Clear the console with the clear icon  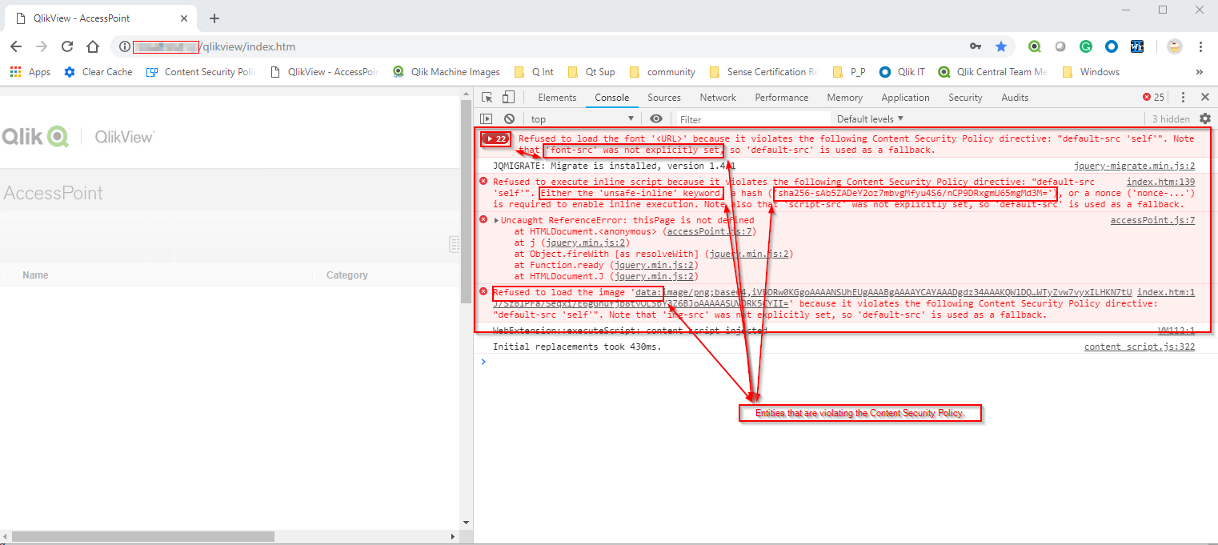click(x=509, y=119)
